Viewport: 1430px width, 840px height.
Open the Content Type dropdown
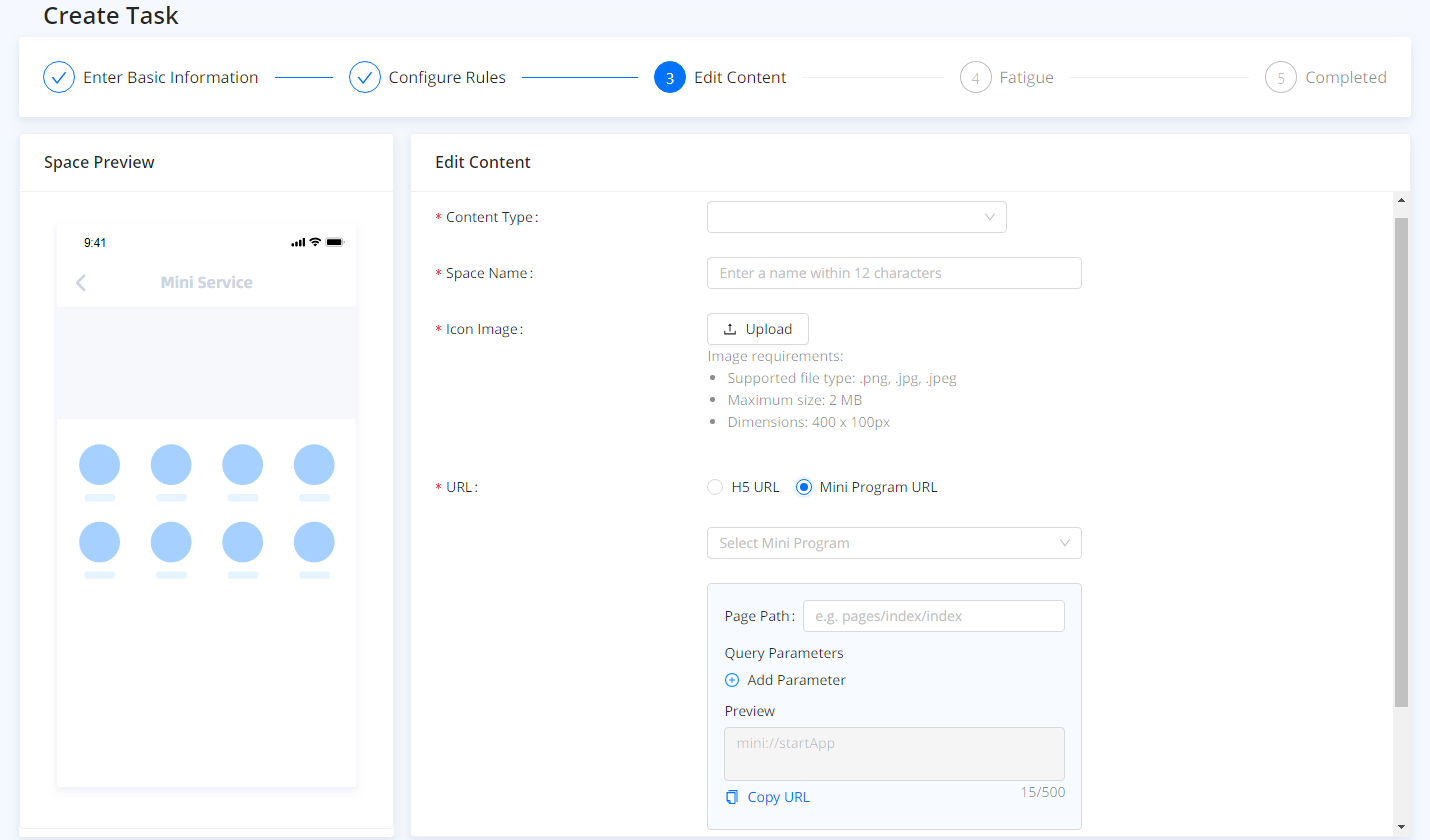tap(856, 217)
